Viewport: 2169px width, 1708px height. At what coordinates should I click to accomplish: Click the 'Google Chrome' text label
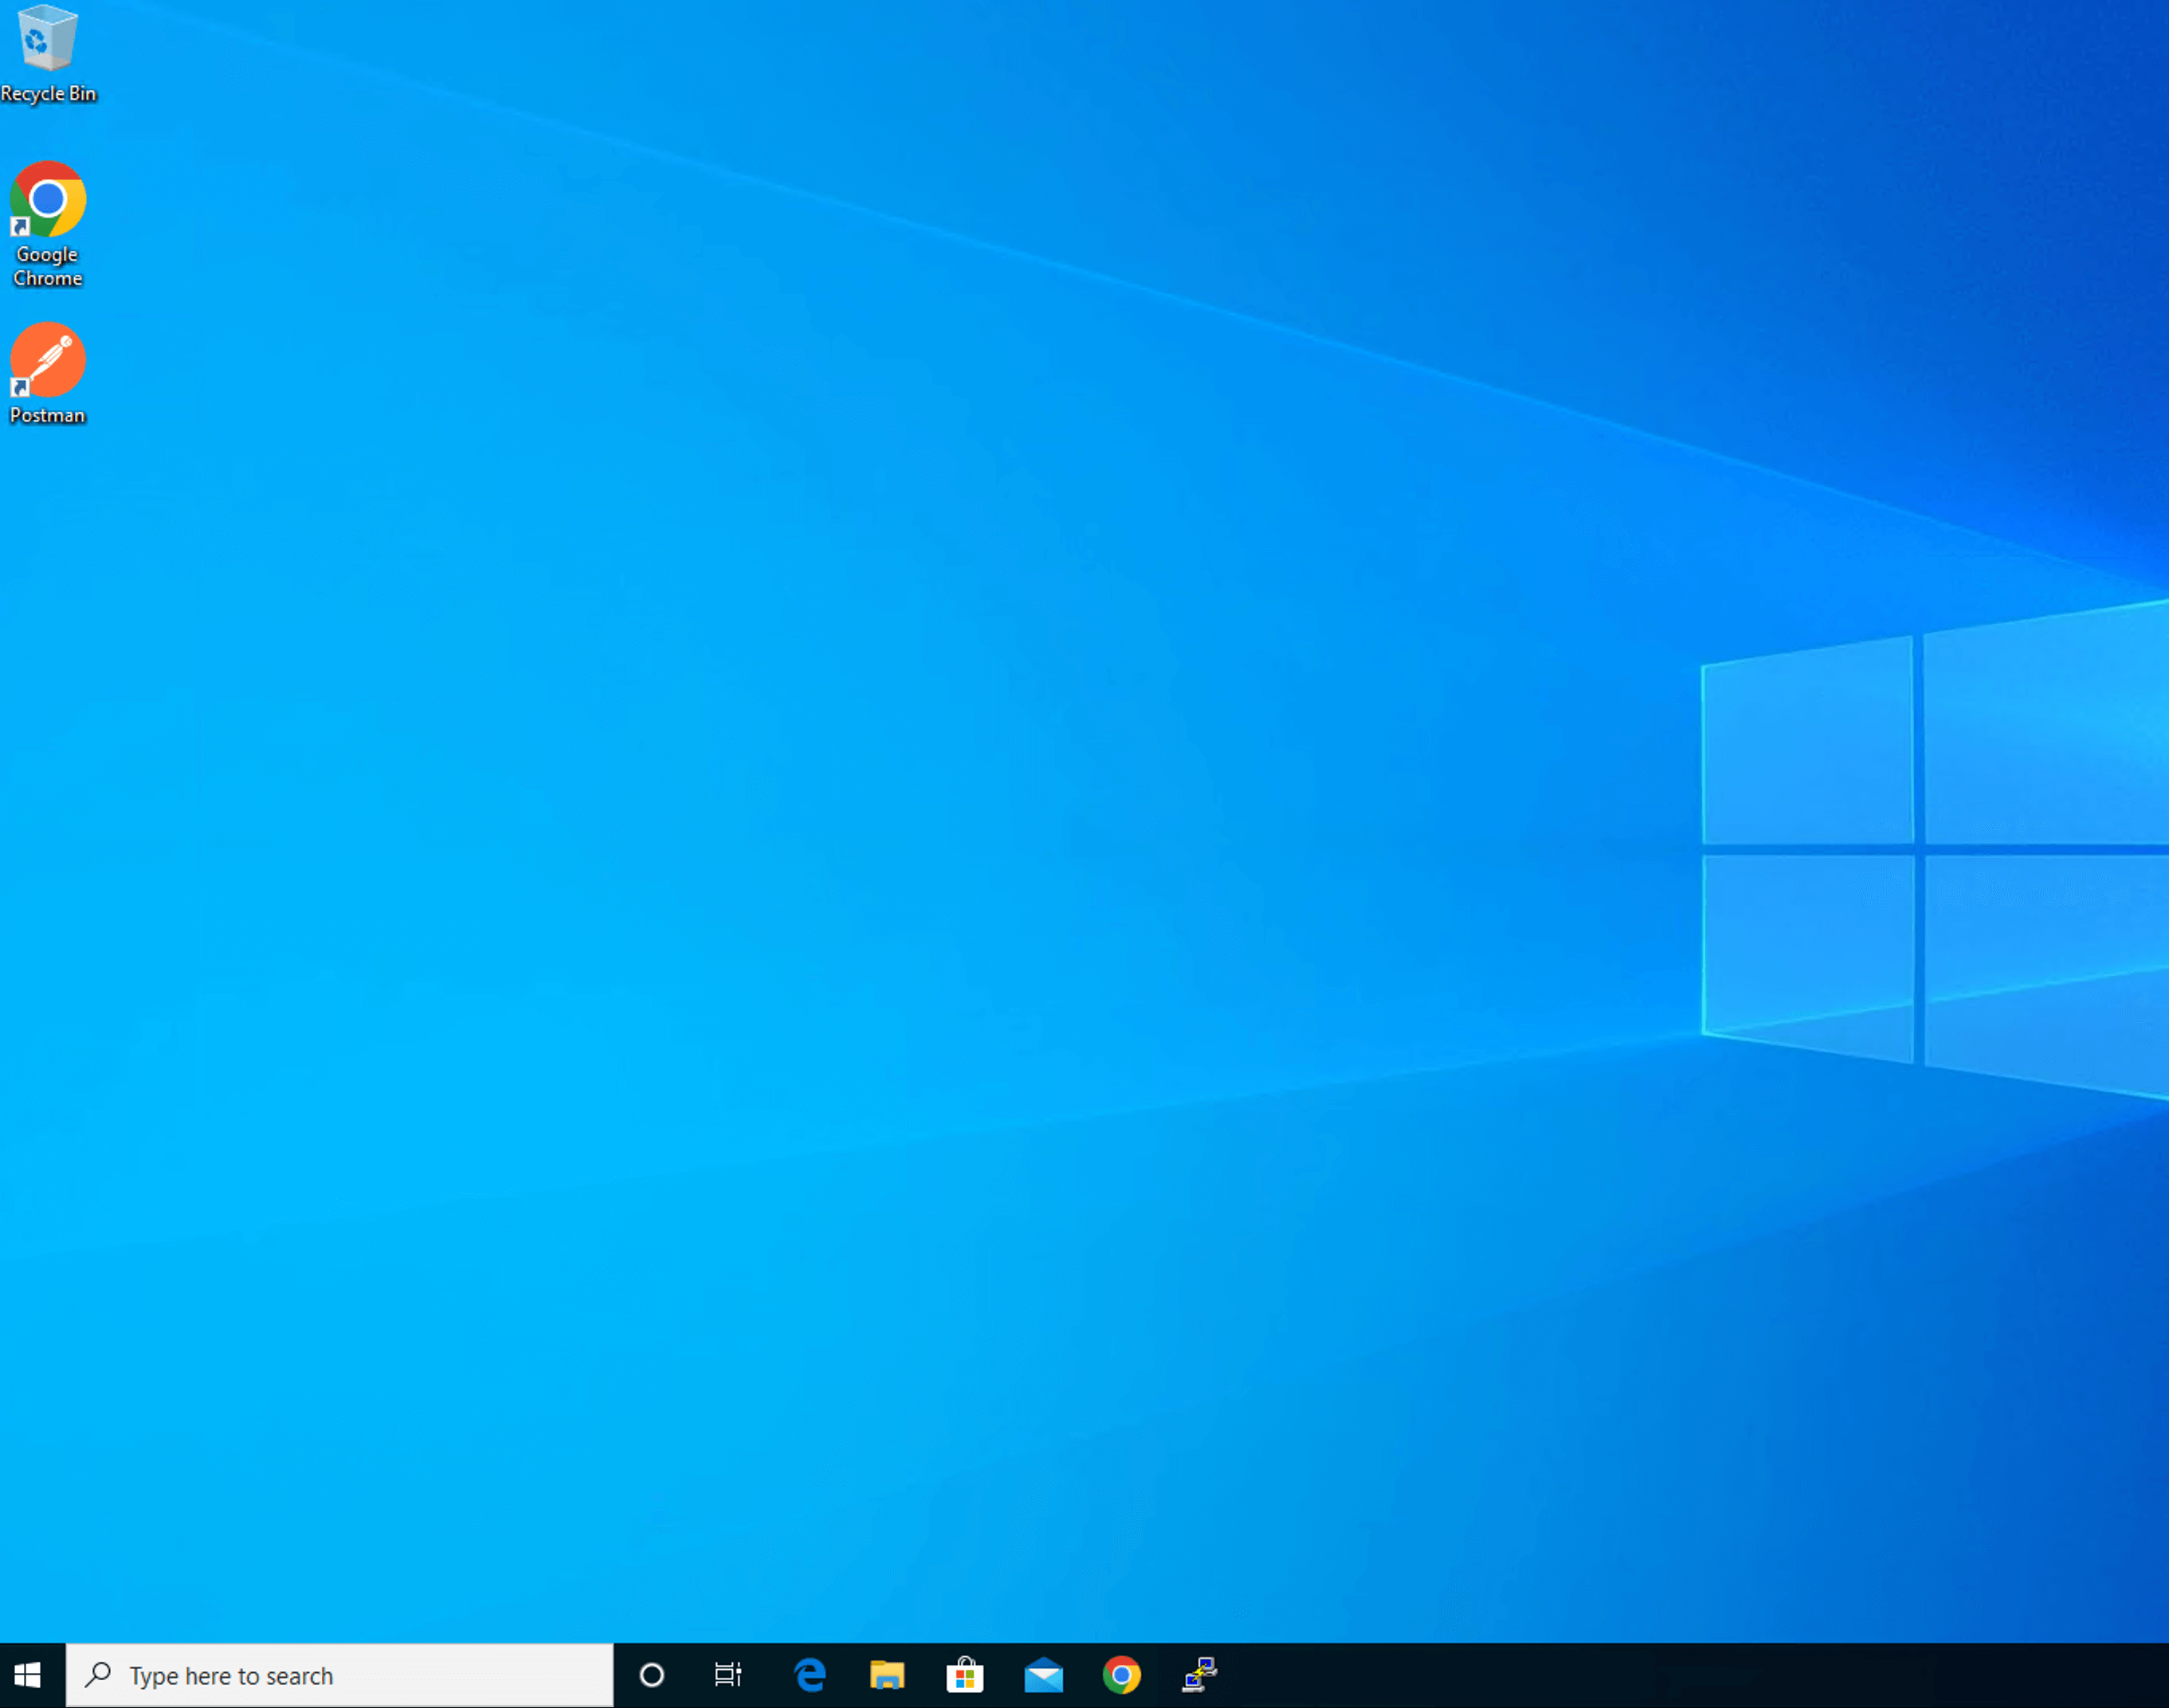click(x=48, y=267)
